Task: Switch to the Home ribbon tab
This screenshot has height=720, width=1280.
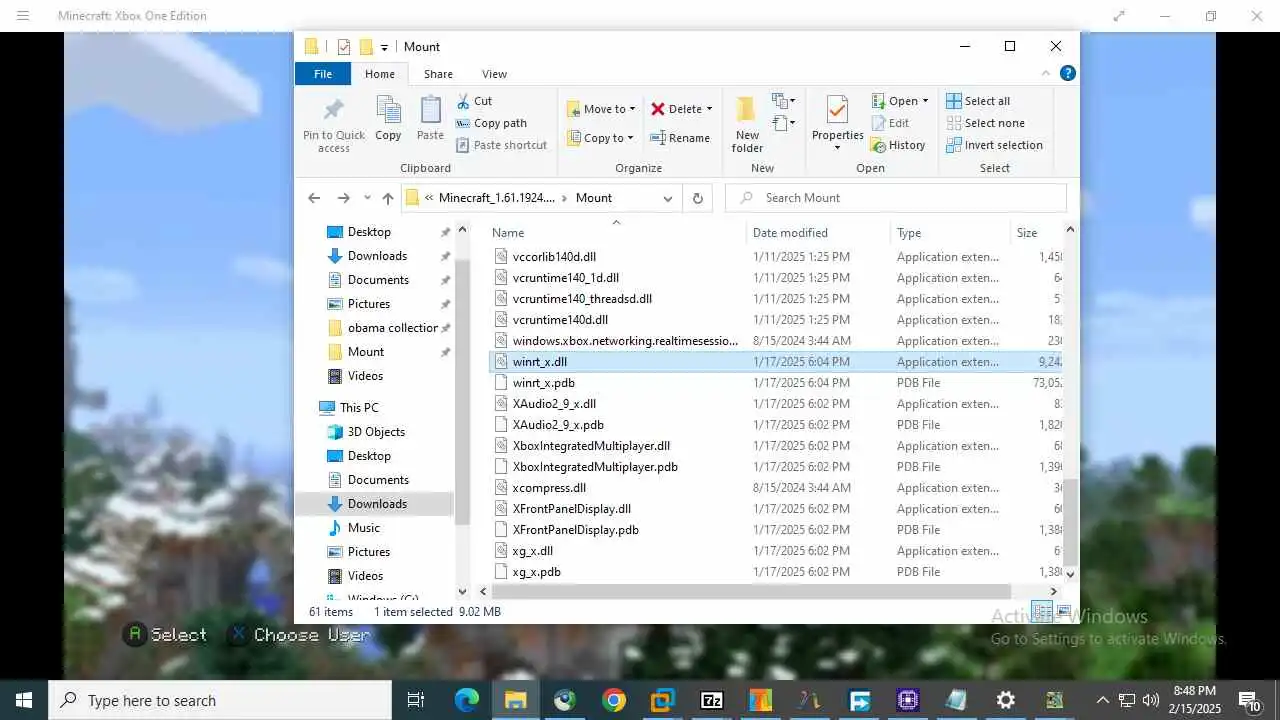Action: coord(380,74)
